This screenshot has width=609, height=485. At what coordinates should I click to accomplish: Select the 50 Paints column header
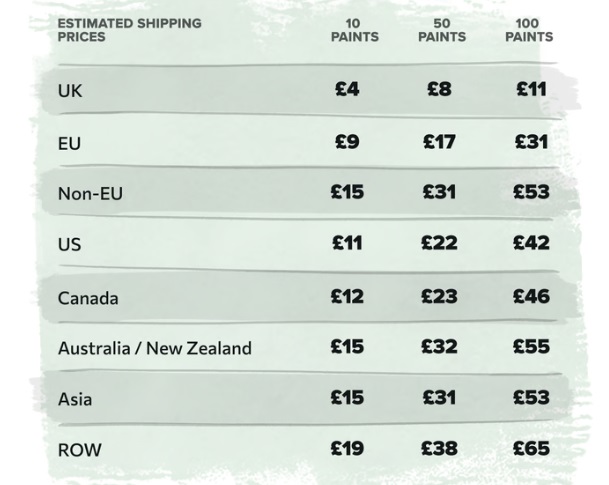(442, 30)
